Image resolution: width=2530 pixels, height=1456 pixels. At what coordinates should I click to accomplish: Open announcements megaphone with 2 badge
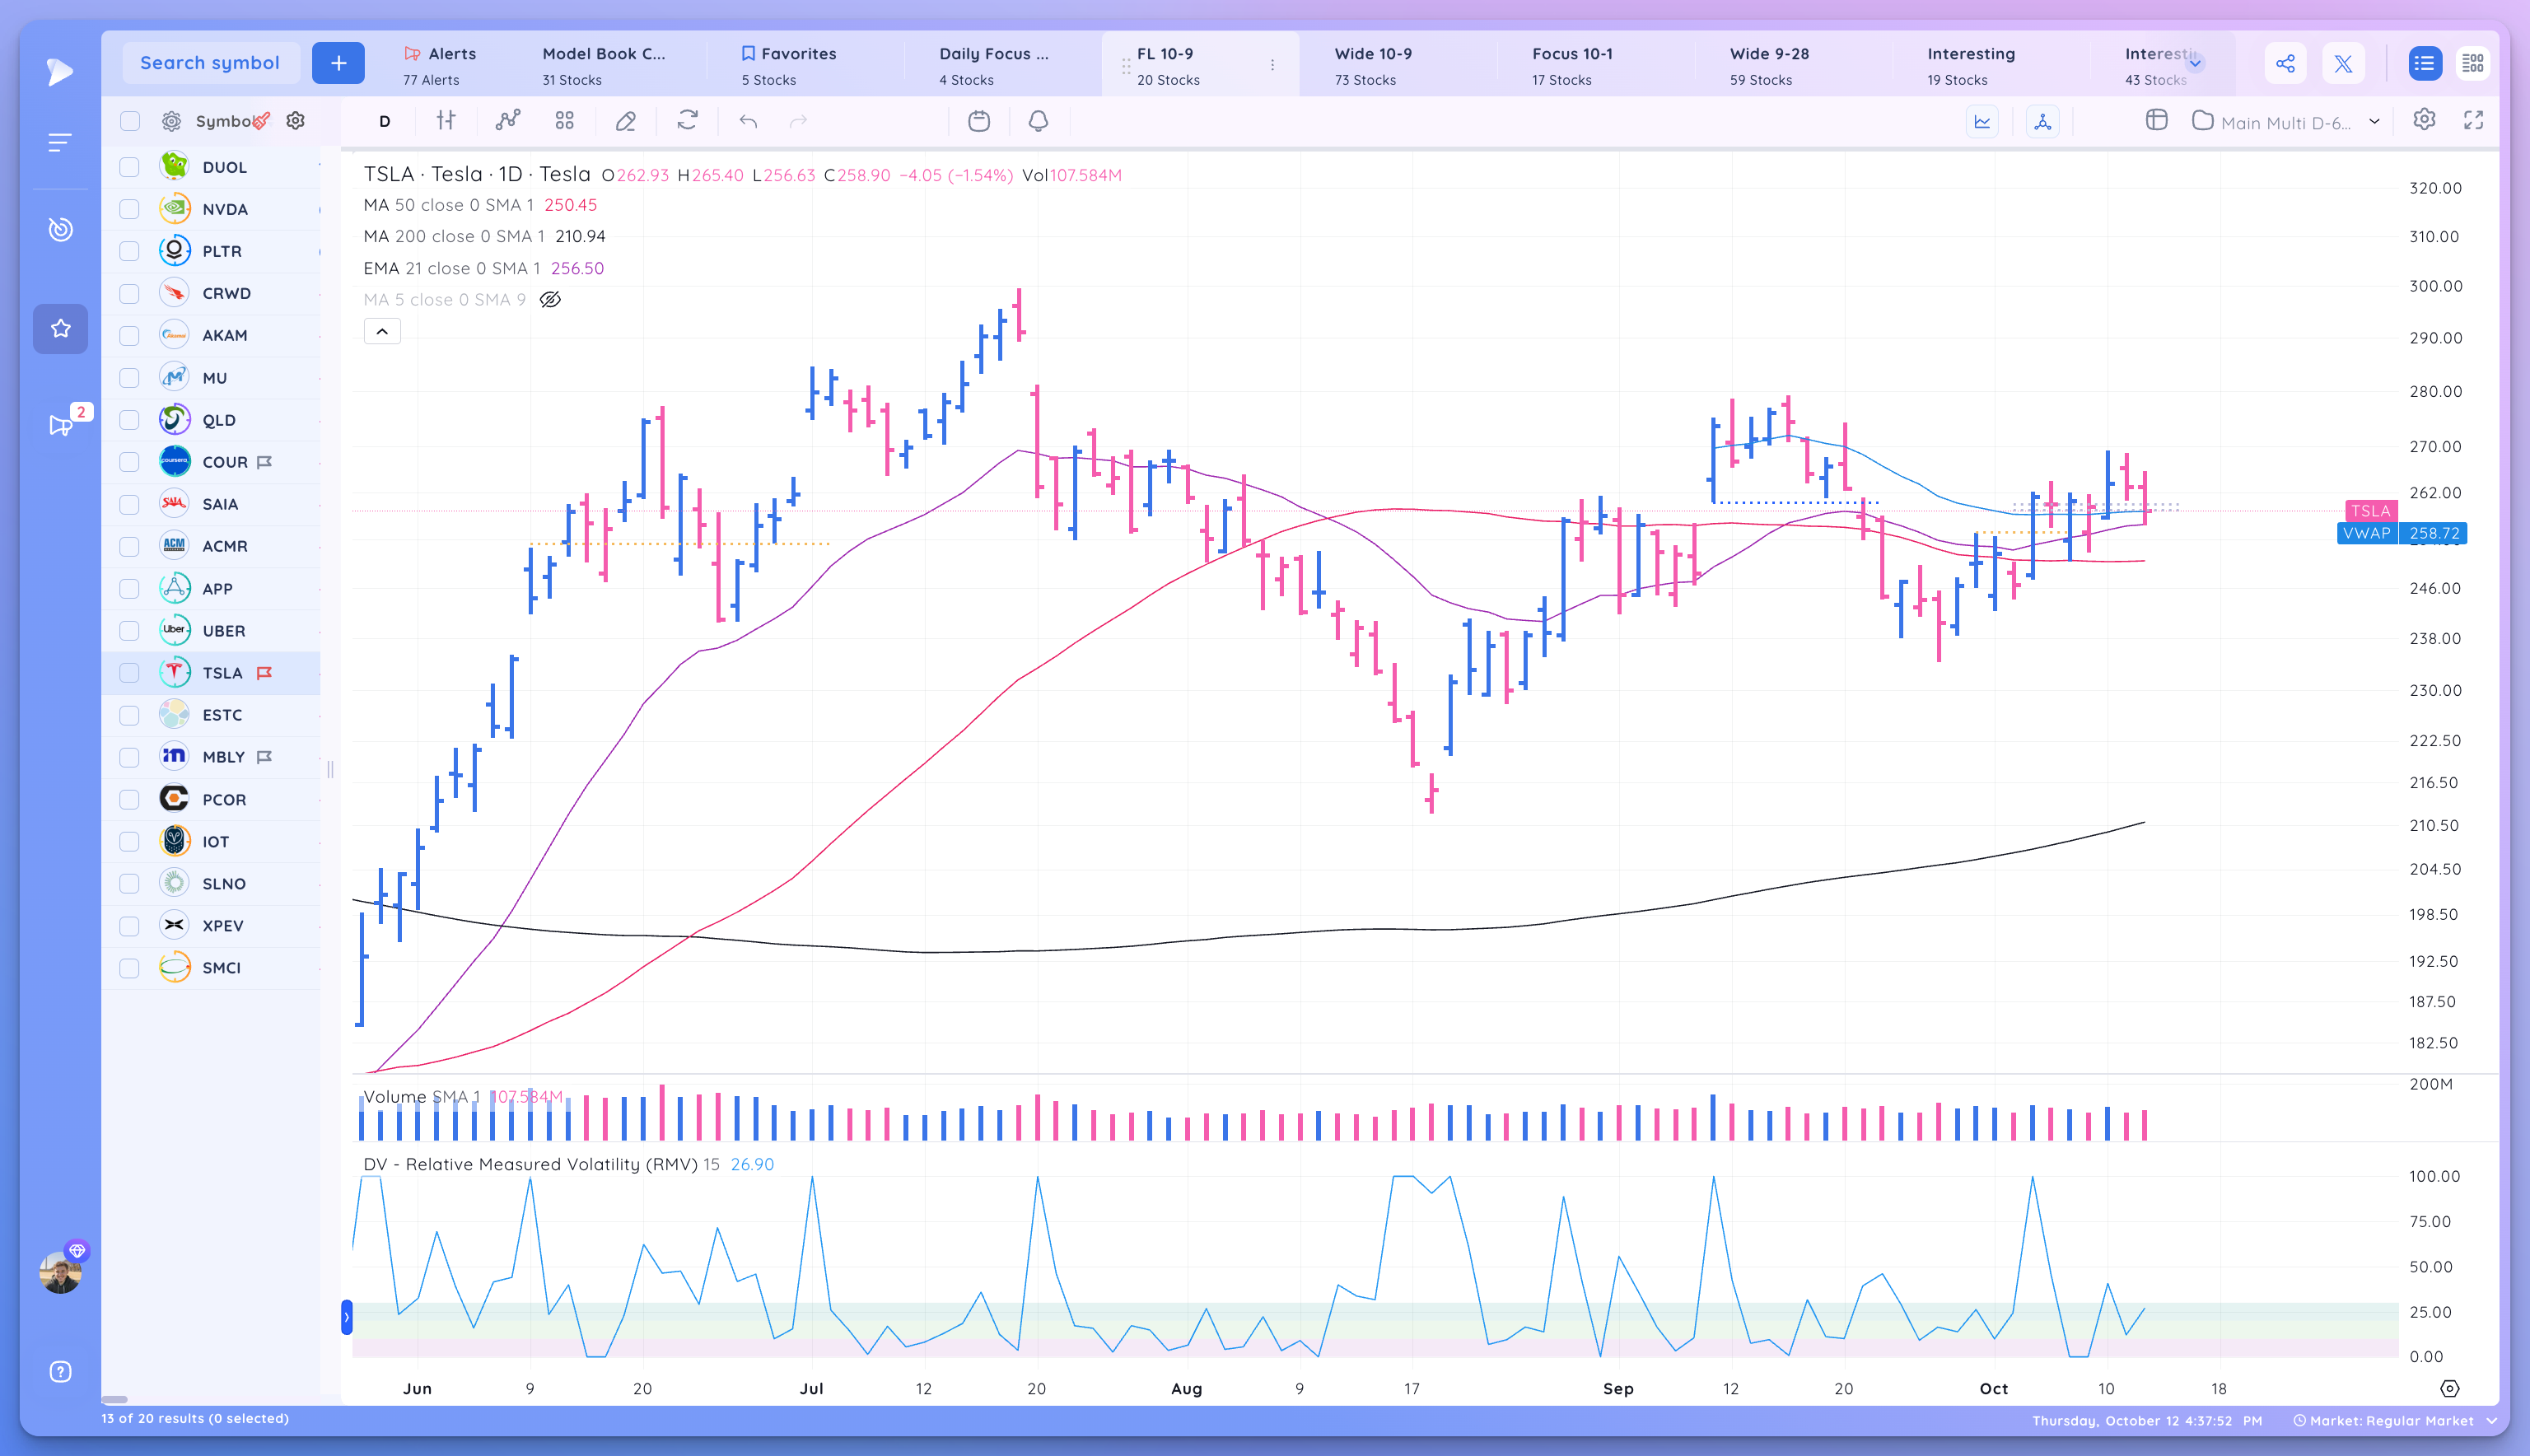point(60,425)
